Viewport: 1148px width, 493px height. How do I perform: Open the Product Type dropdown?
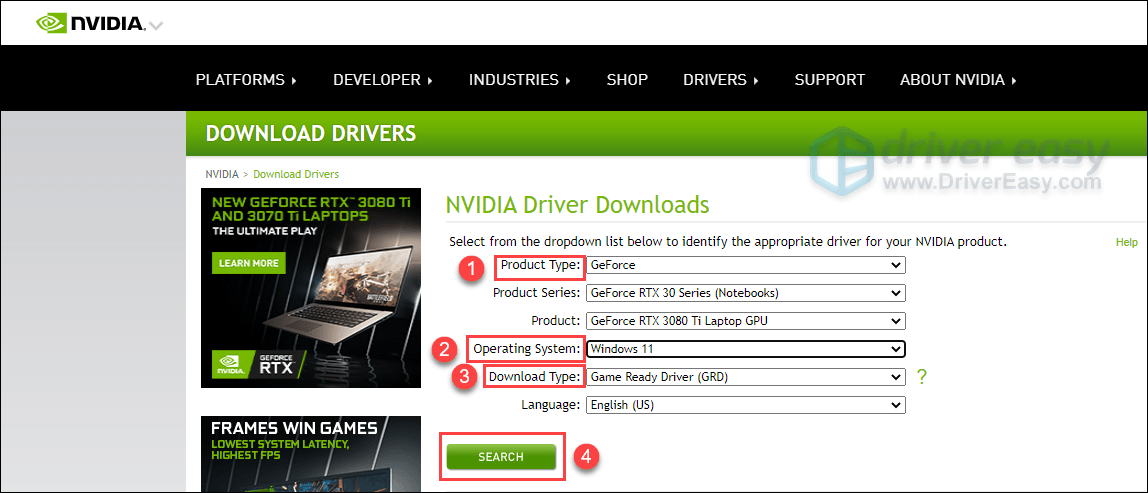tap(746, 265)
